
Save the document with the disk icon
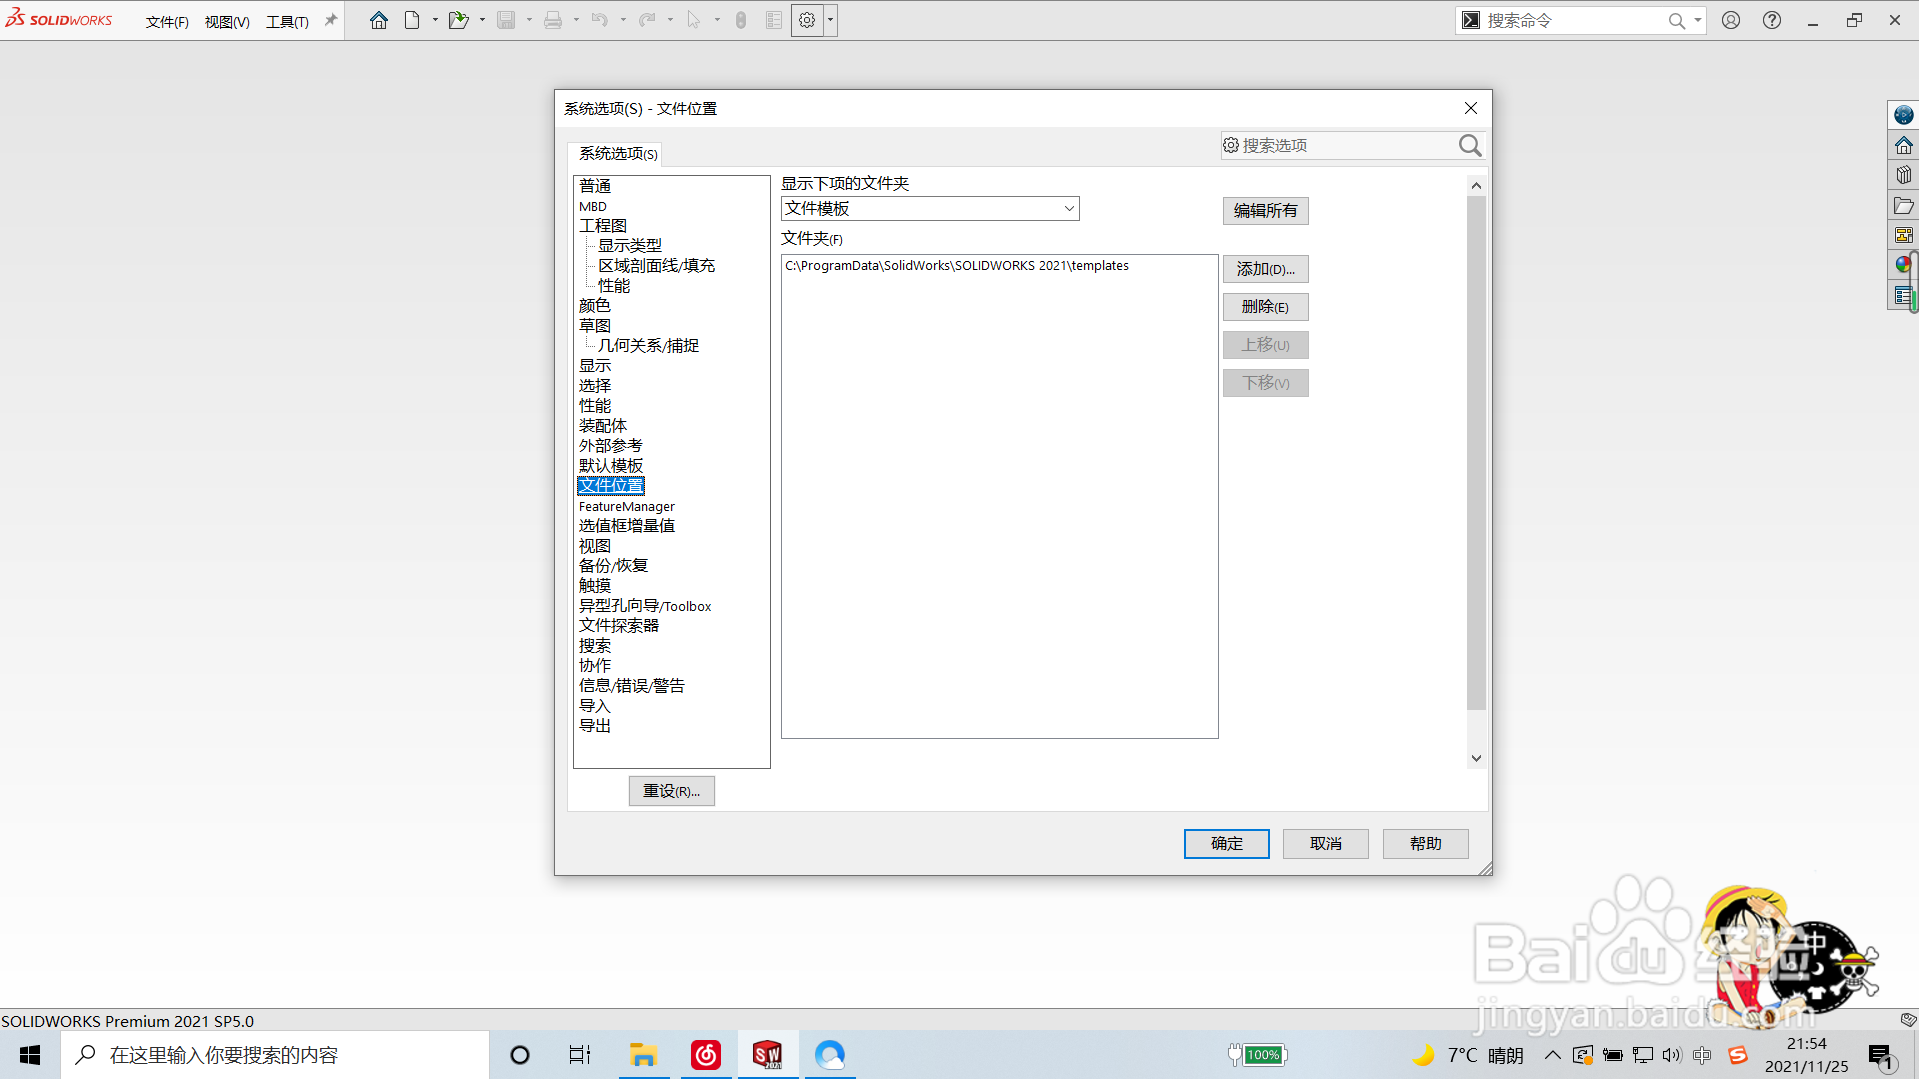506,20
